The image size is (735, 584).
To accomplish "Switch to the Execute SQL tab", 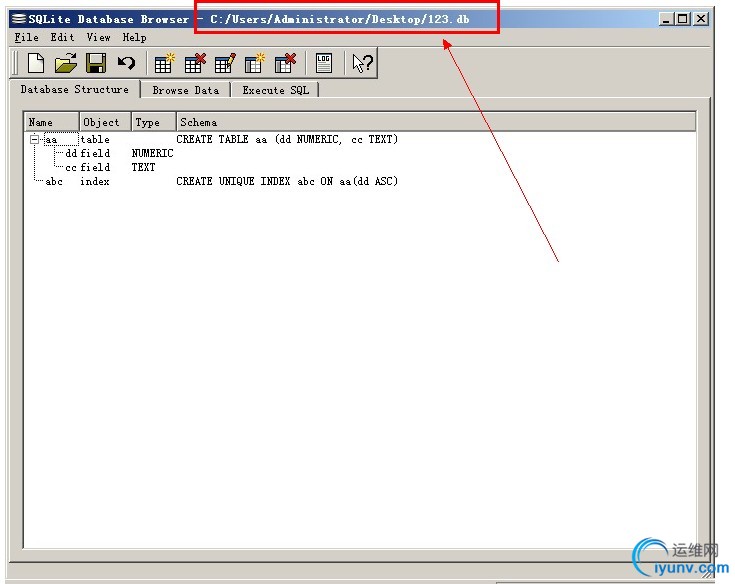I will [276, 90].
